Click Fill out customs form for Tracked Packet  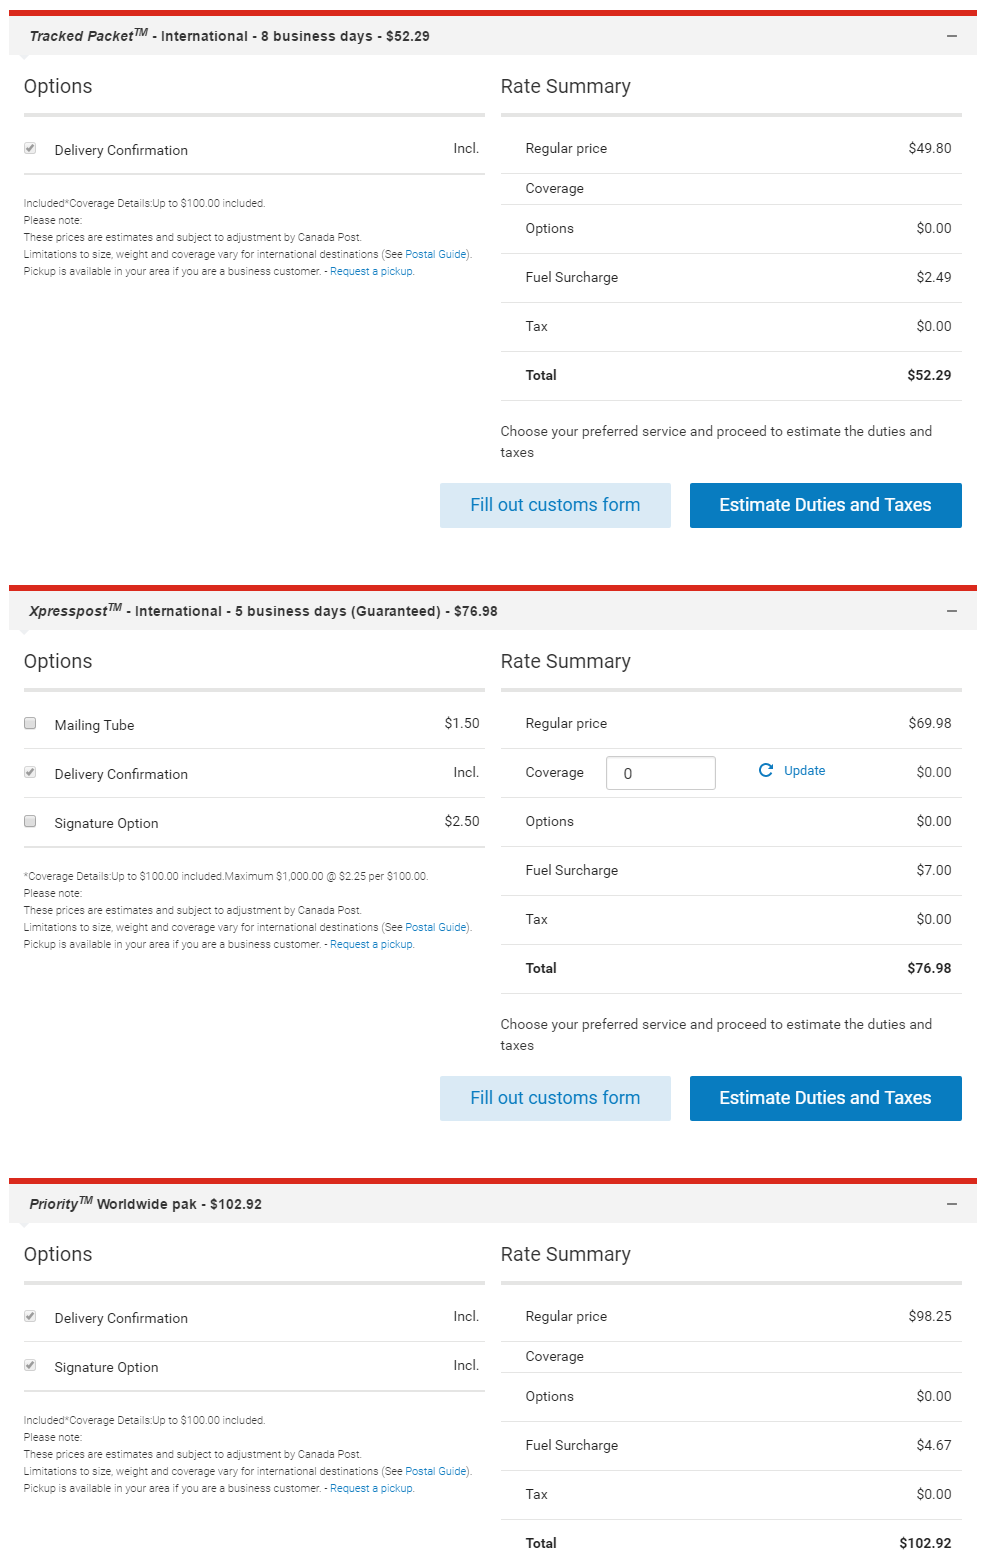click(555, 505)
